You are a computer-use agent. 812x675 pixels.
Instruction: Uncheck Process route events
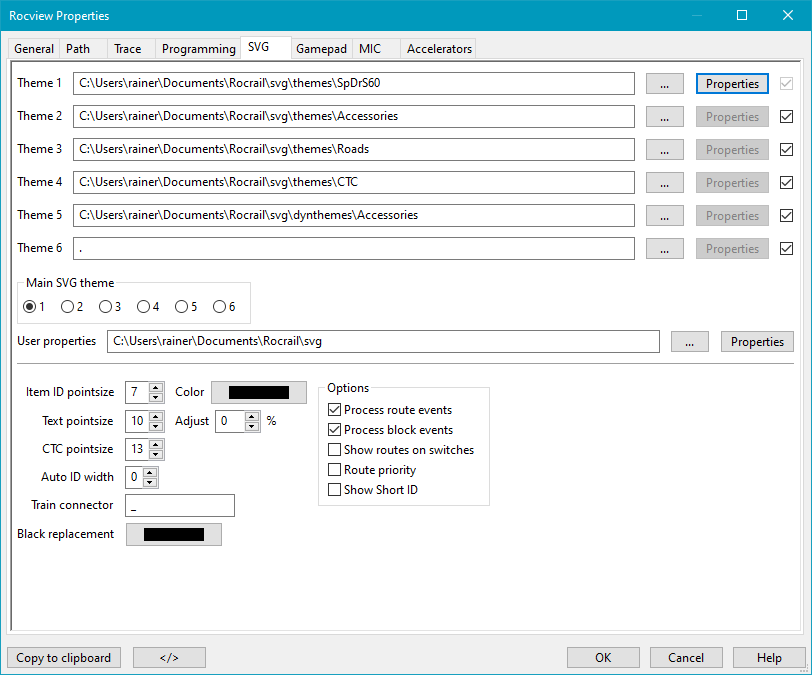click(335, 410)
